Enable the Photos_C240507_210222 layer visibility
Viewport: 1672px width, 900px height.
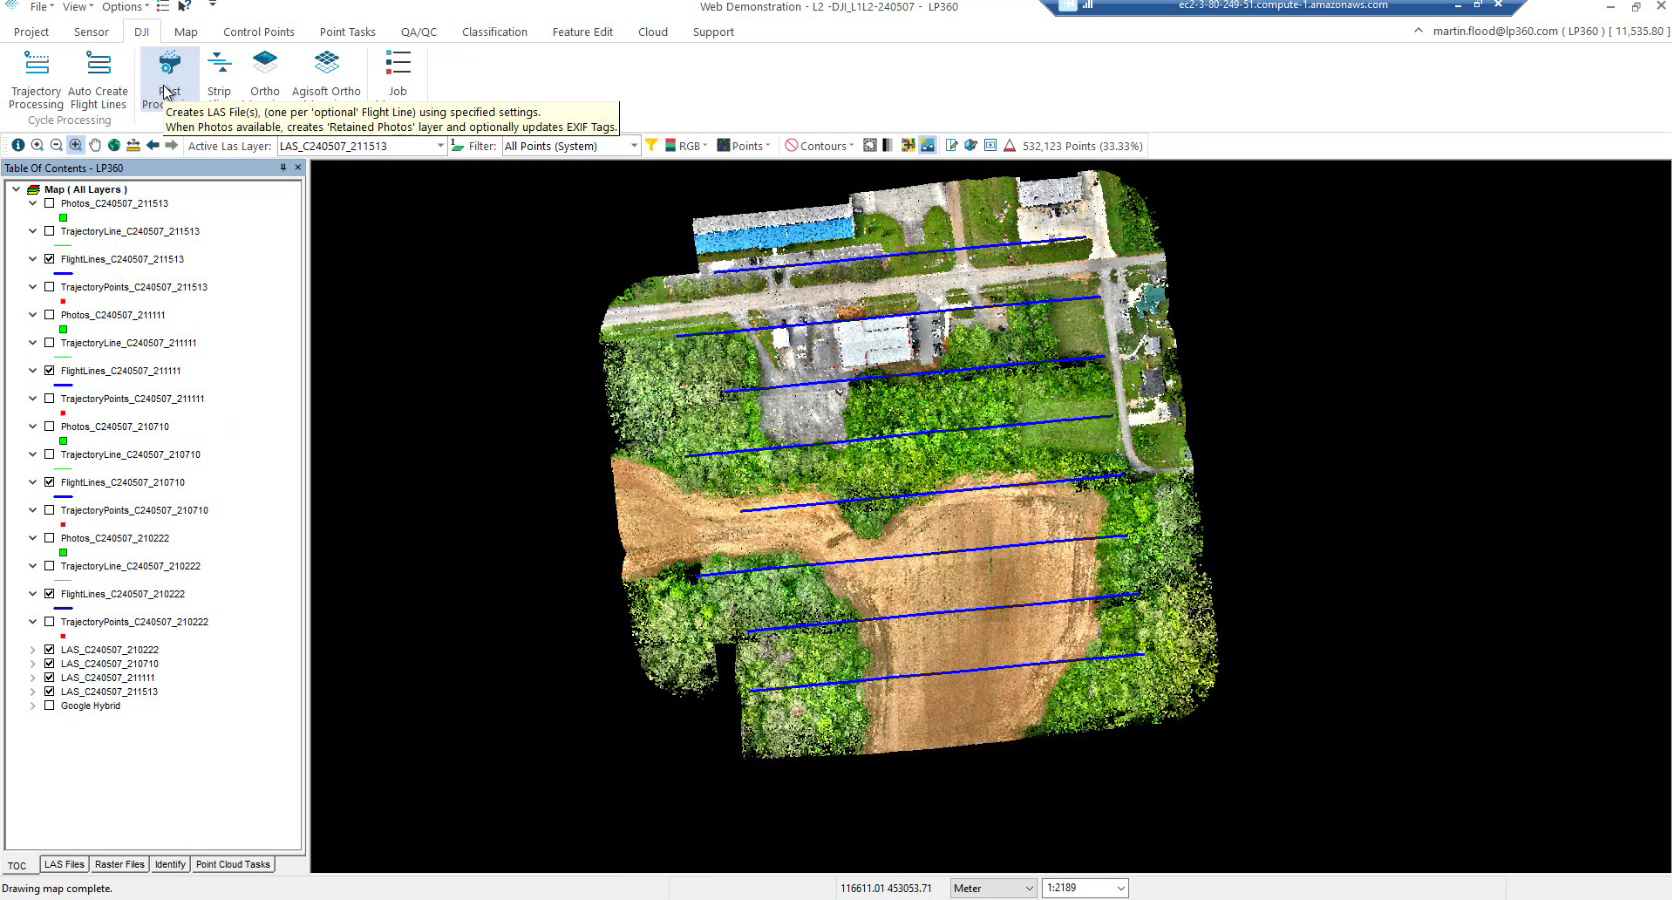coord(49,537)
